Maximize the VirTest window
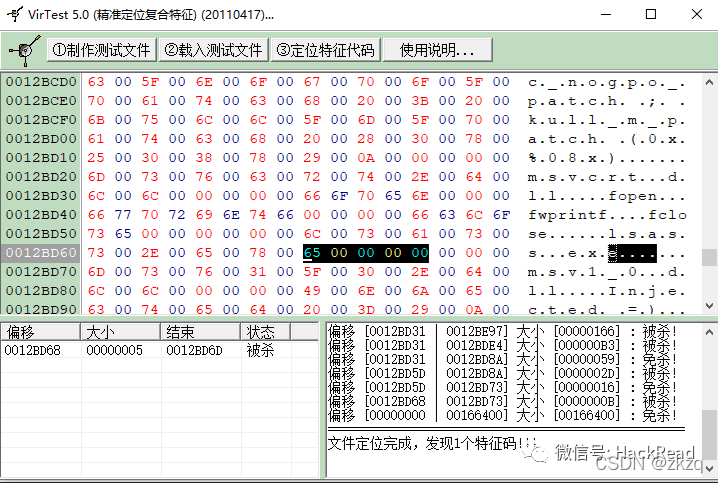Viewport: 718px width, 483px height. [x=651, y=14]
